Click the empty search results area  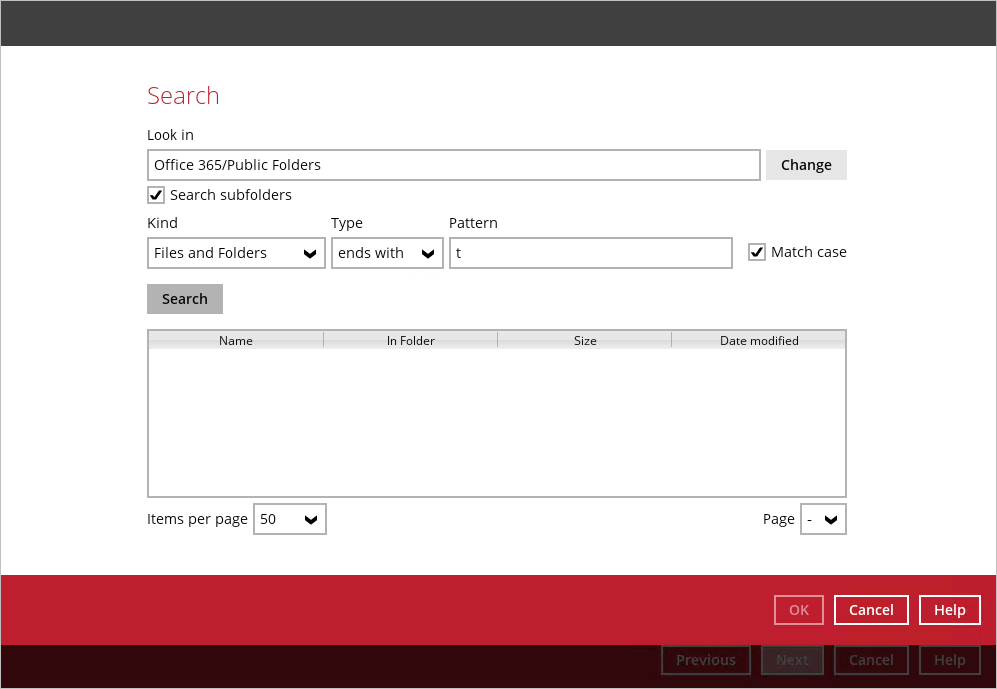[x=496, y=422]
